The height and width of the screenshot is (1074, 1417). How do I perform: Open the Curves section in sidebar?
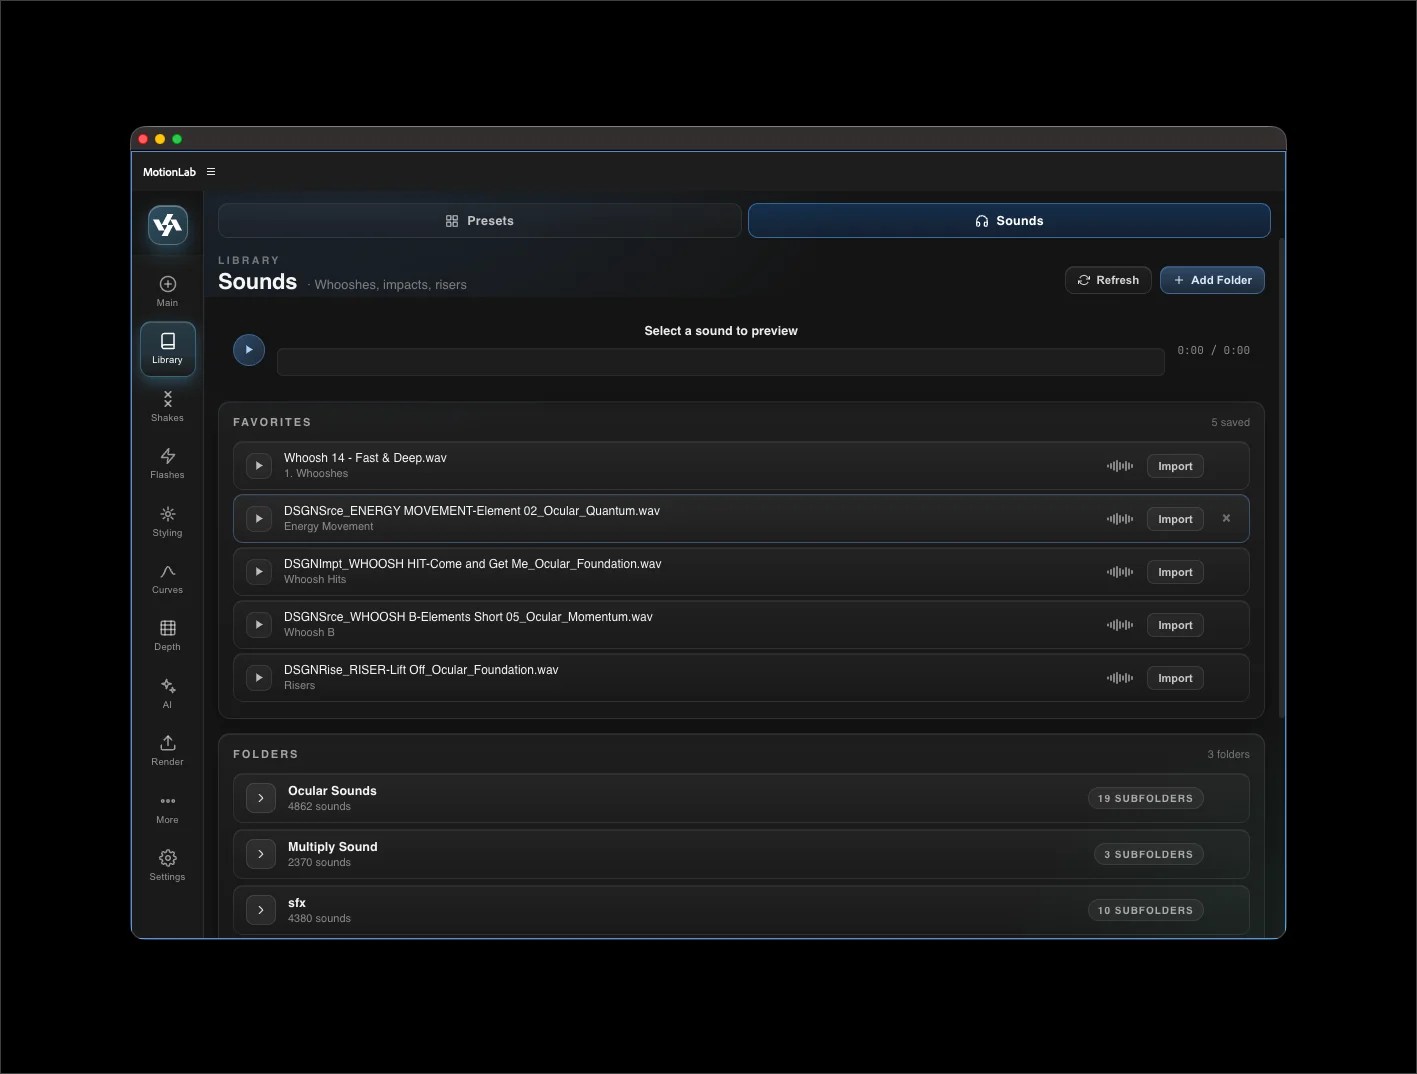(x=168, y=578)
